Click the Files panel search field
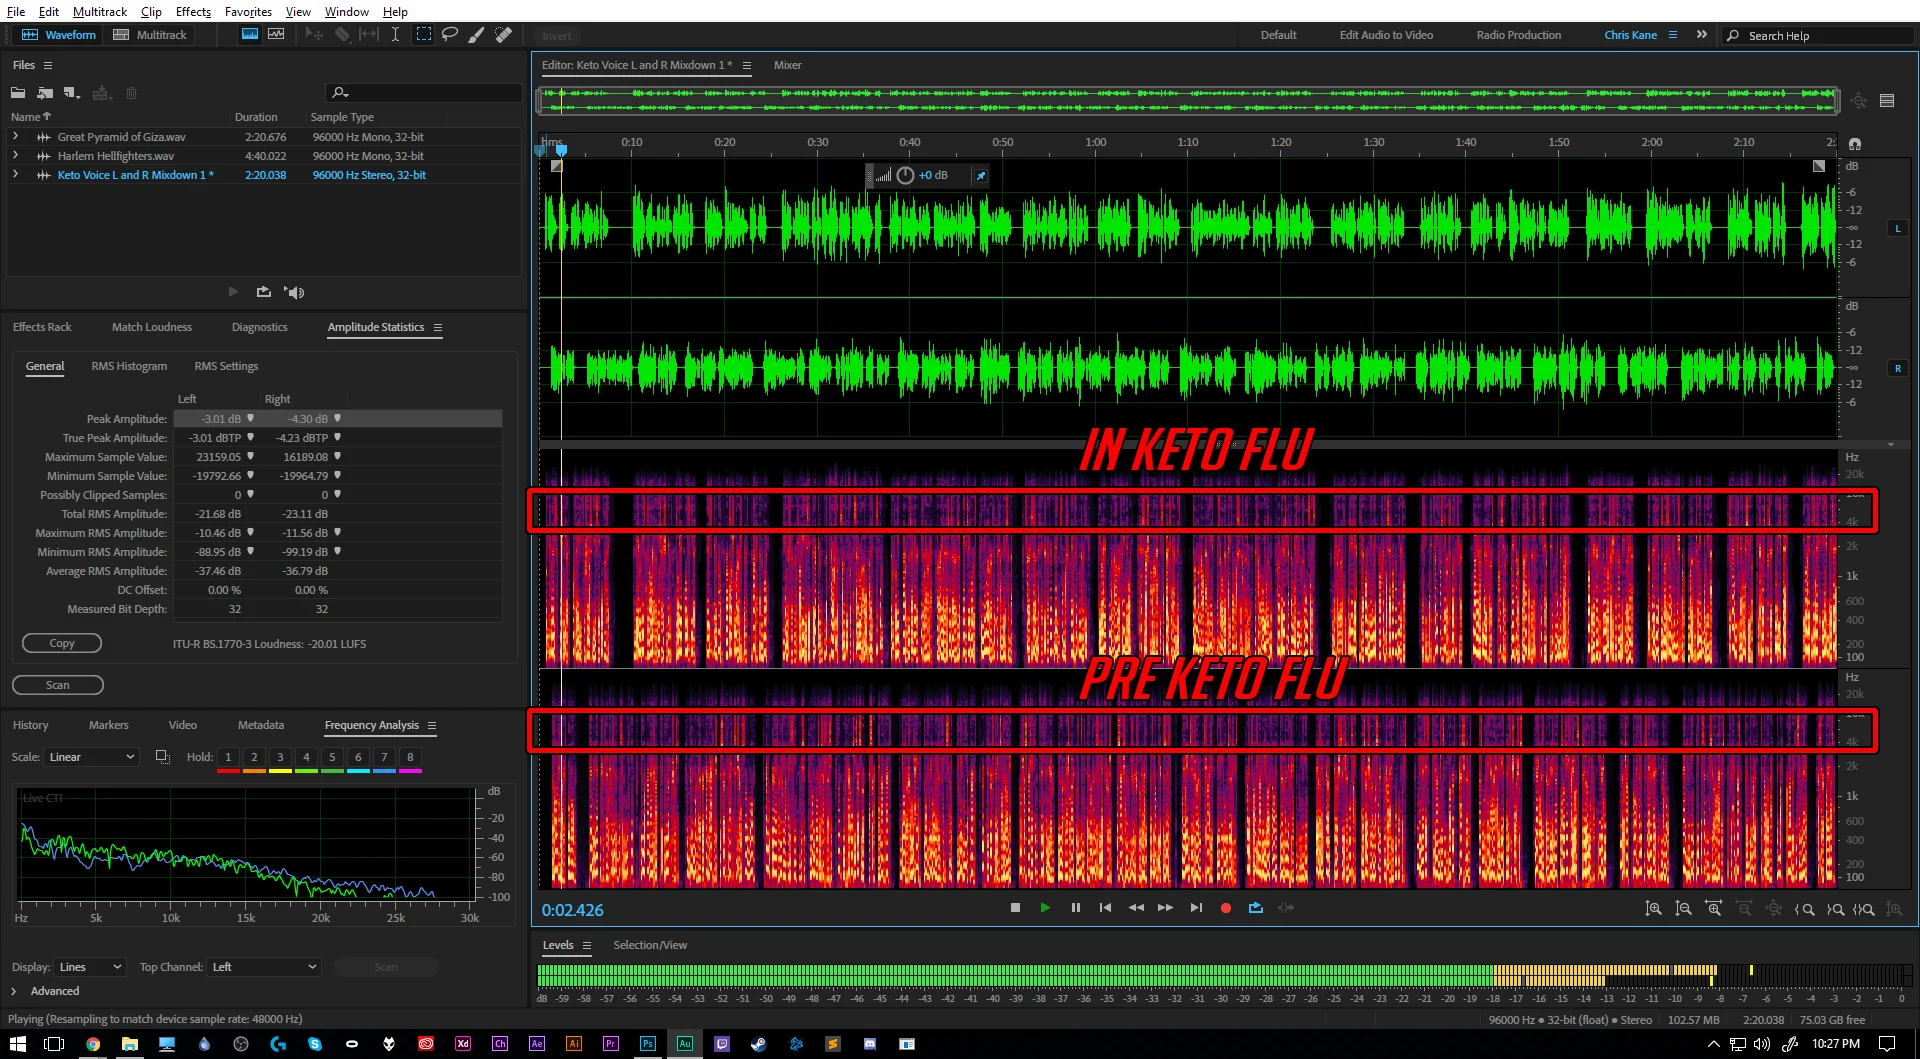The image size is (1920, 1059). click(425, 93)
